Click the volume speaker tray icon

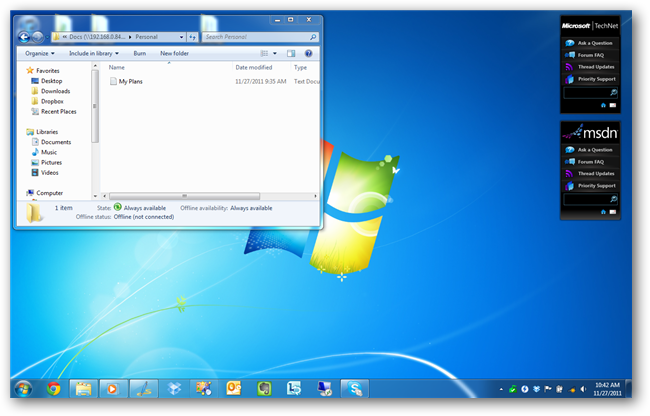[583, 389]
